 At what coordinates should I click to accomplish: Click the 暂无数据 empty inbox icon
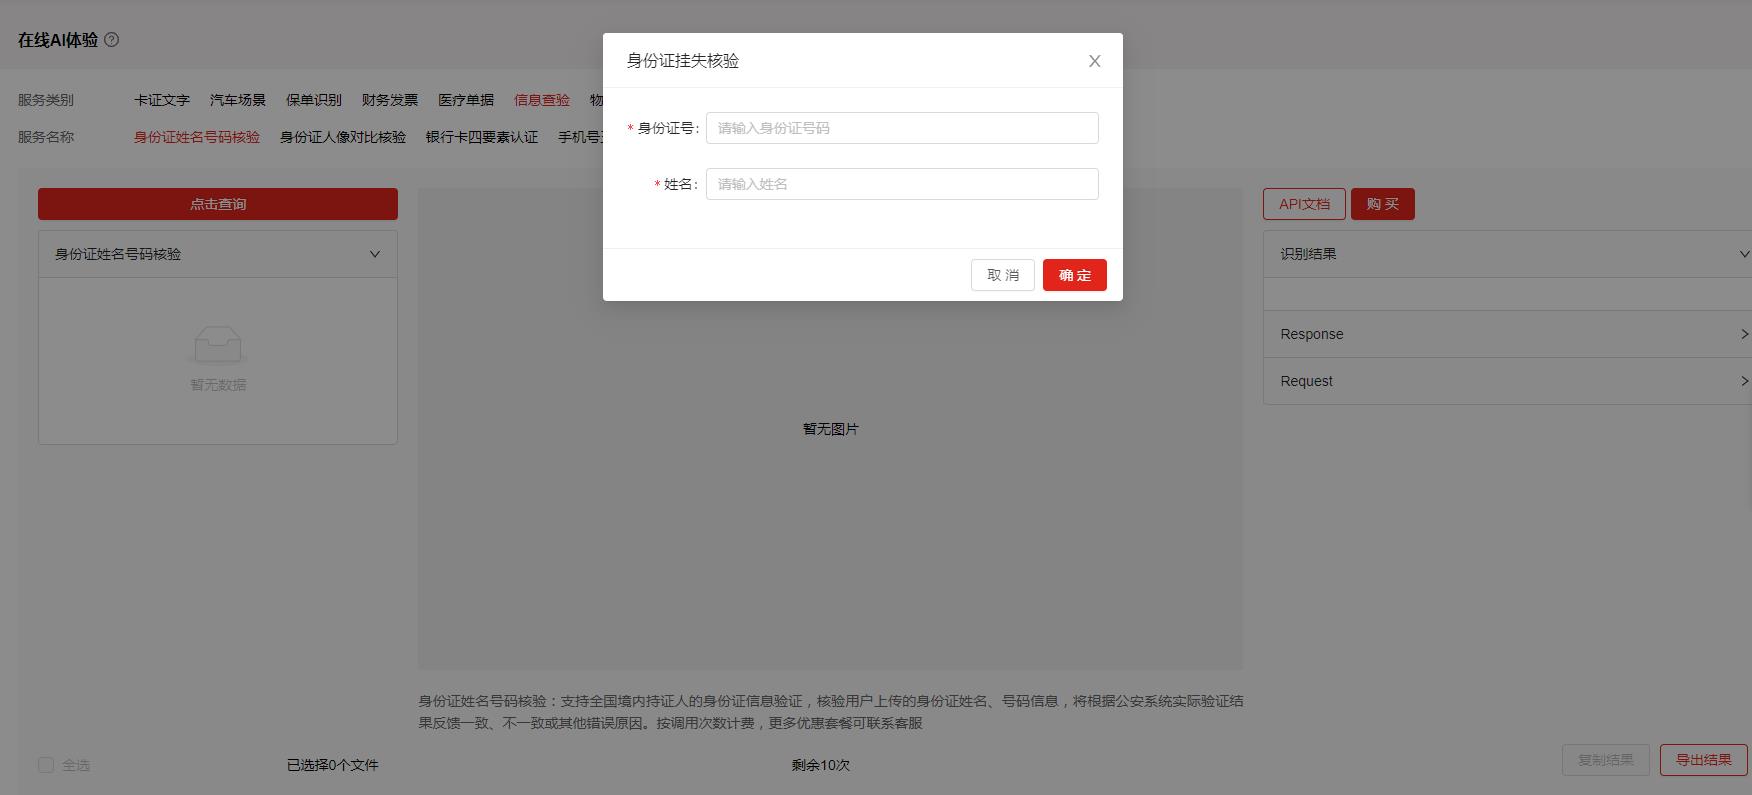pyautogui.click(x=218, y=345)
